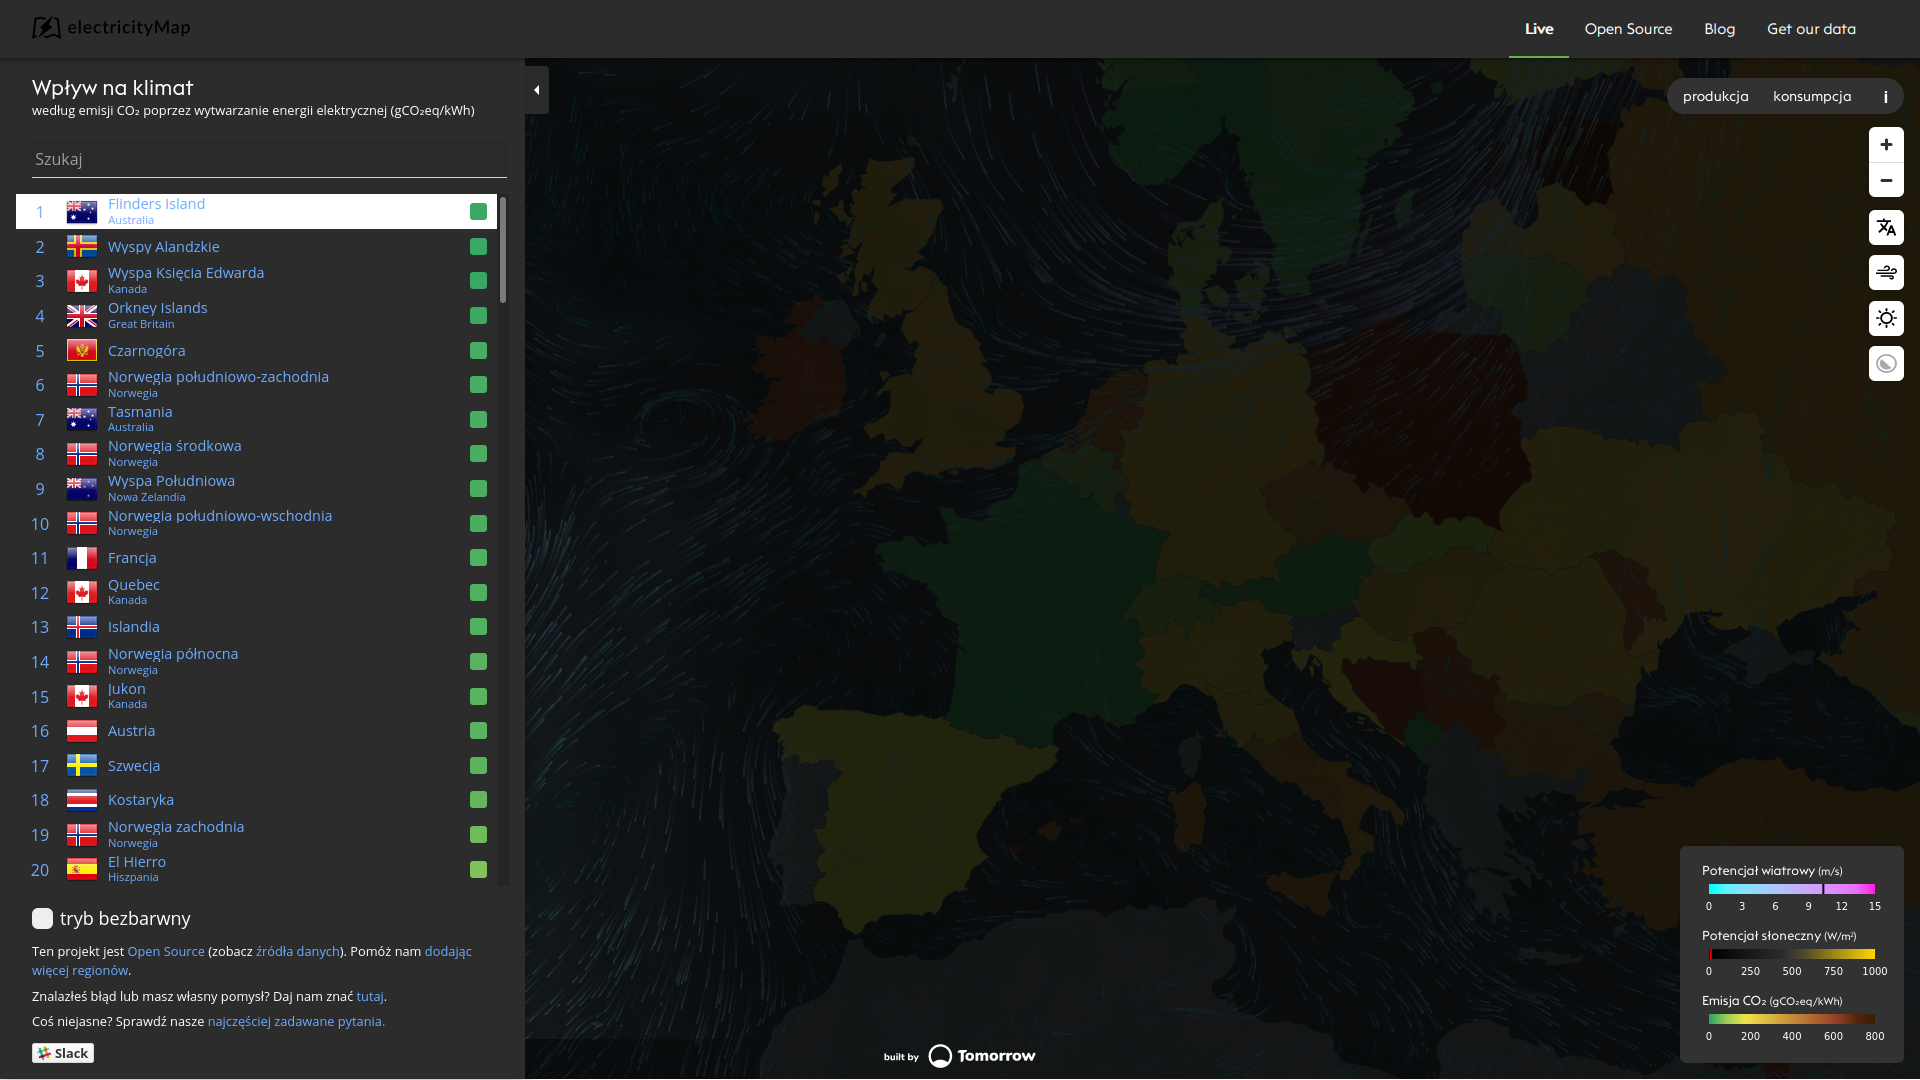Click the Slack button icon
This screenshot has width=1920, height=1080.
point(63,1053)
